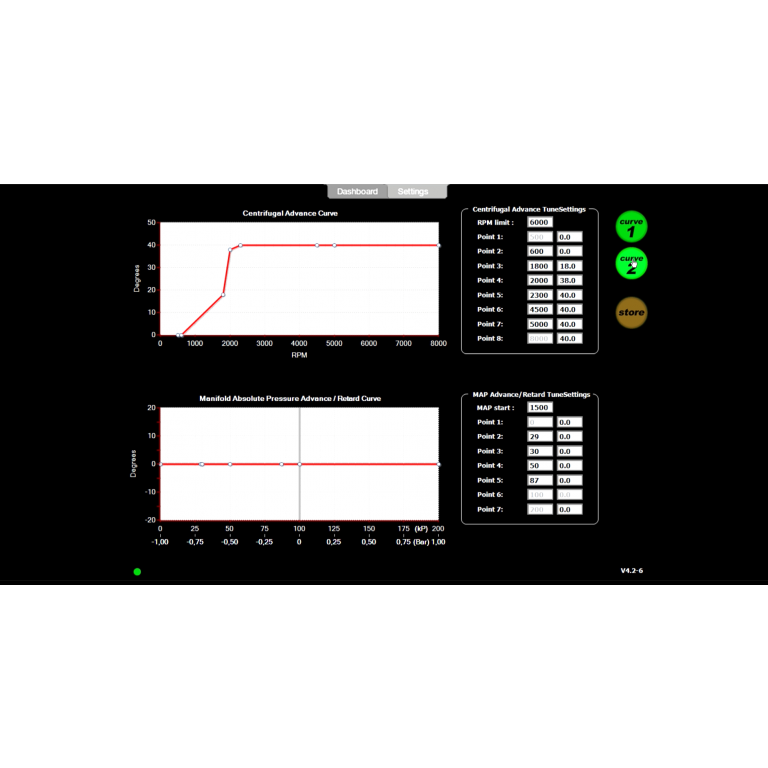Select centrifugal Point 6 RPM field 4500
The height and width of the screenshot is (768, 768).
coord(540,310)
